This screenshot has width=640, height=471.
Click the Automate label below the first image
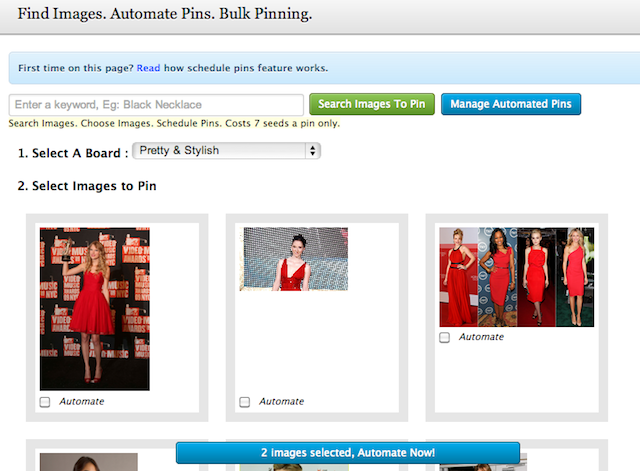pos(81,401)
